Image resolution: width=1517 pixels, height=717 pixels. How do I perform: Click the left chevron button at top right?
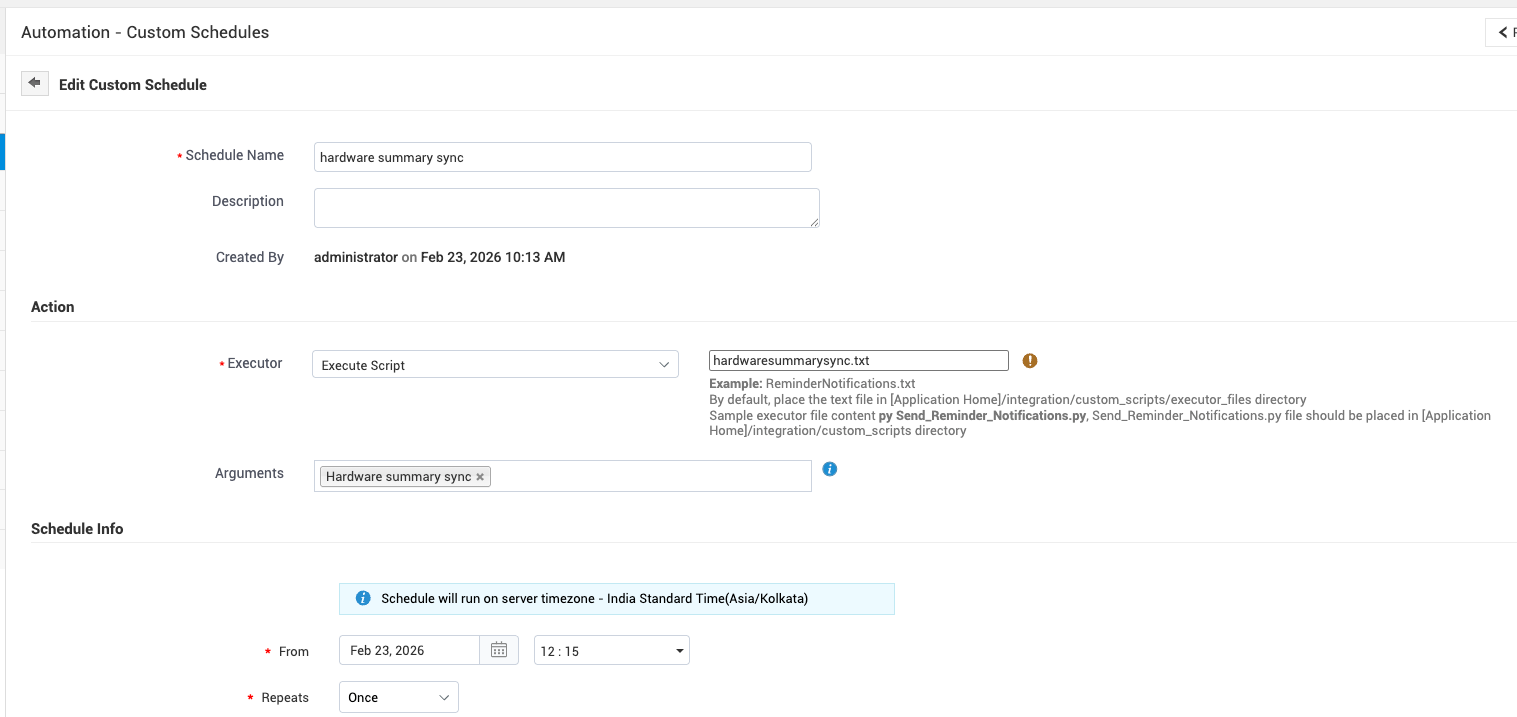pyautogui.click(x=1502, y=33)
